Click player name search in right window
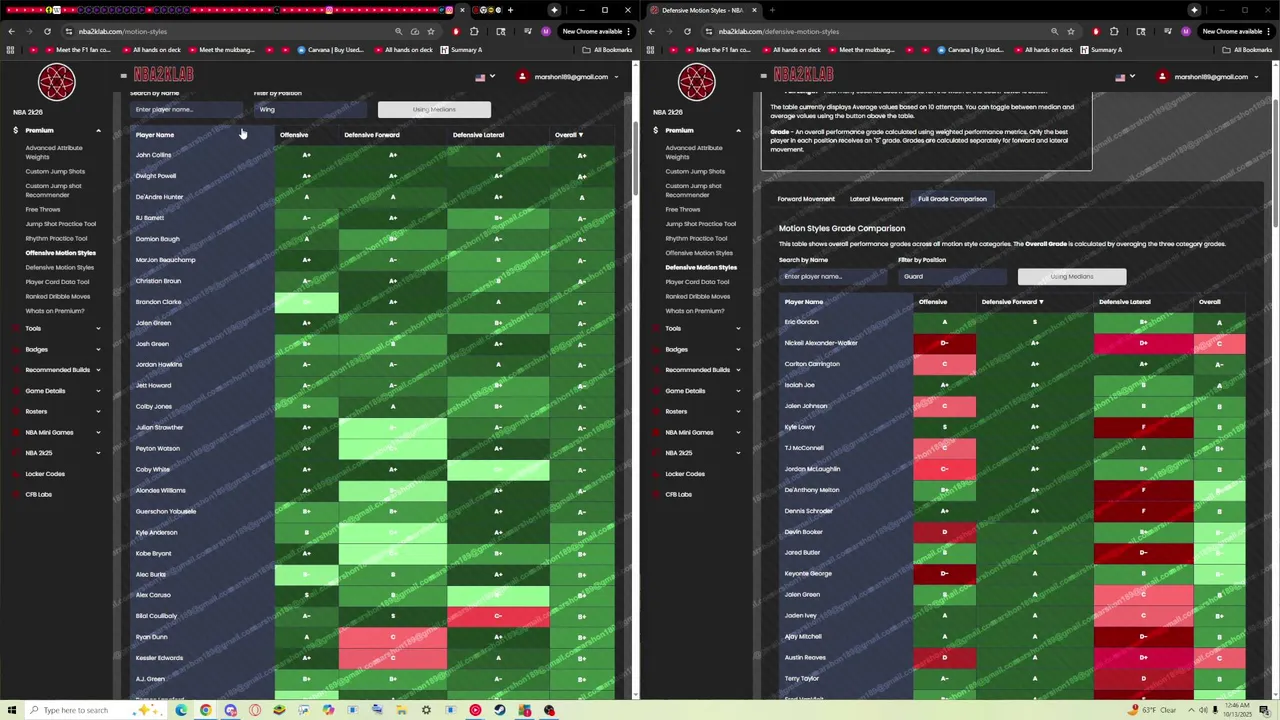This screenshot has width=1280, height=720. pos(833,276)
